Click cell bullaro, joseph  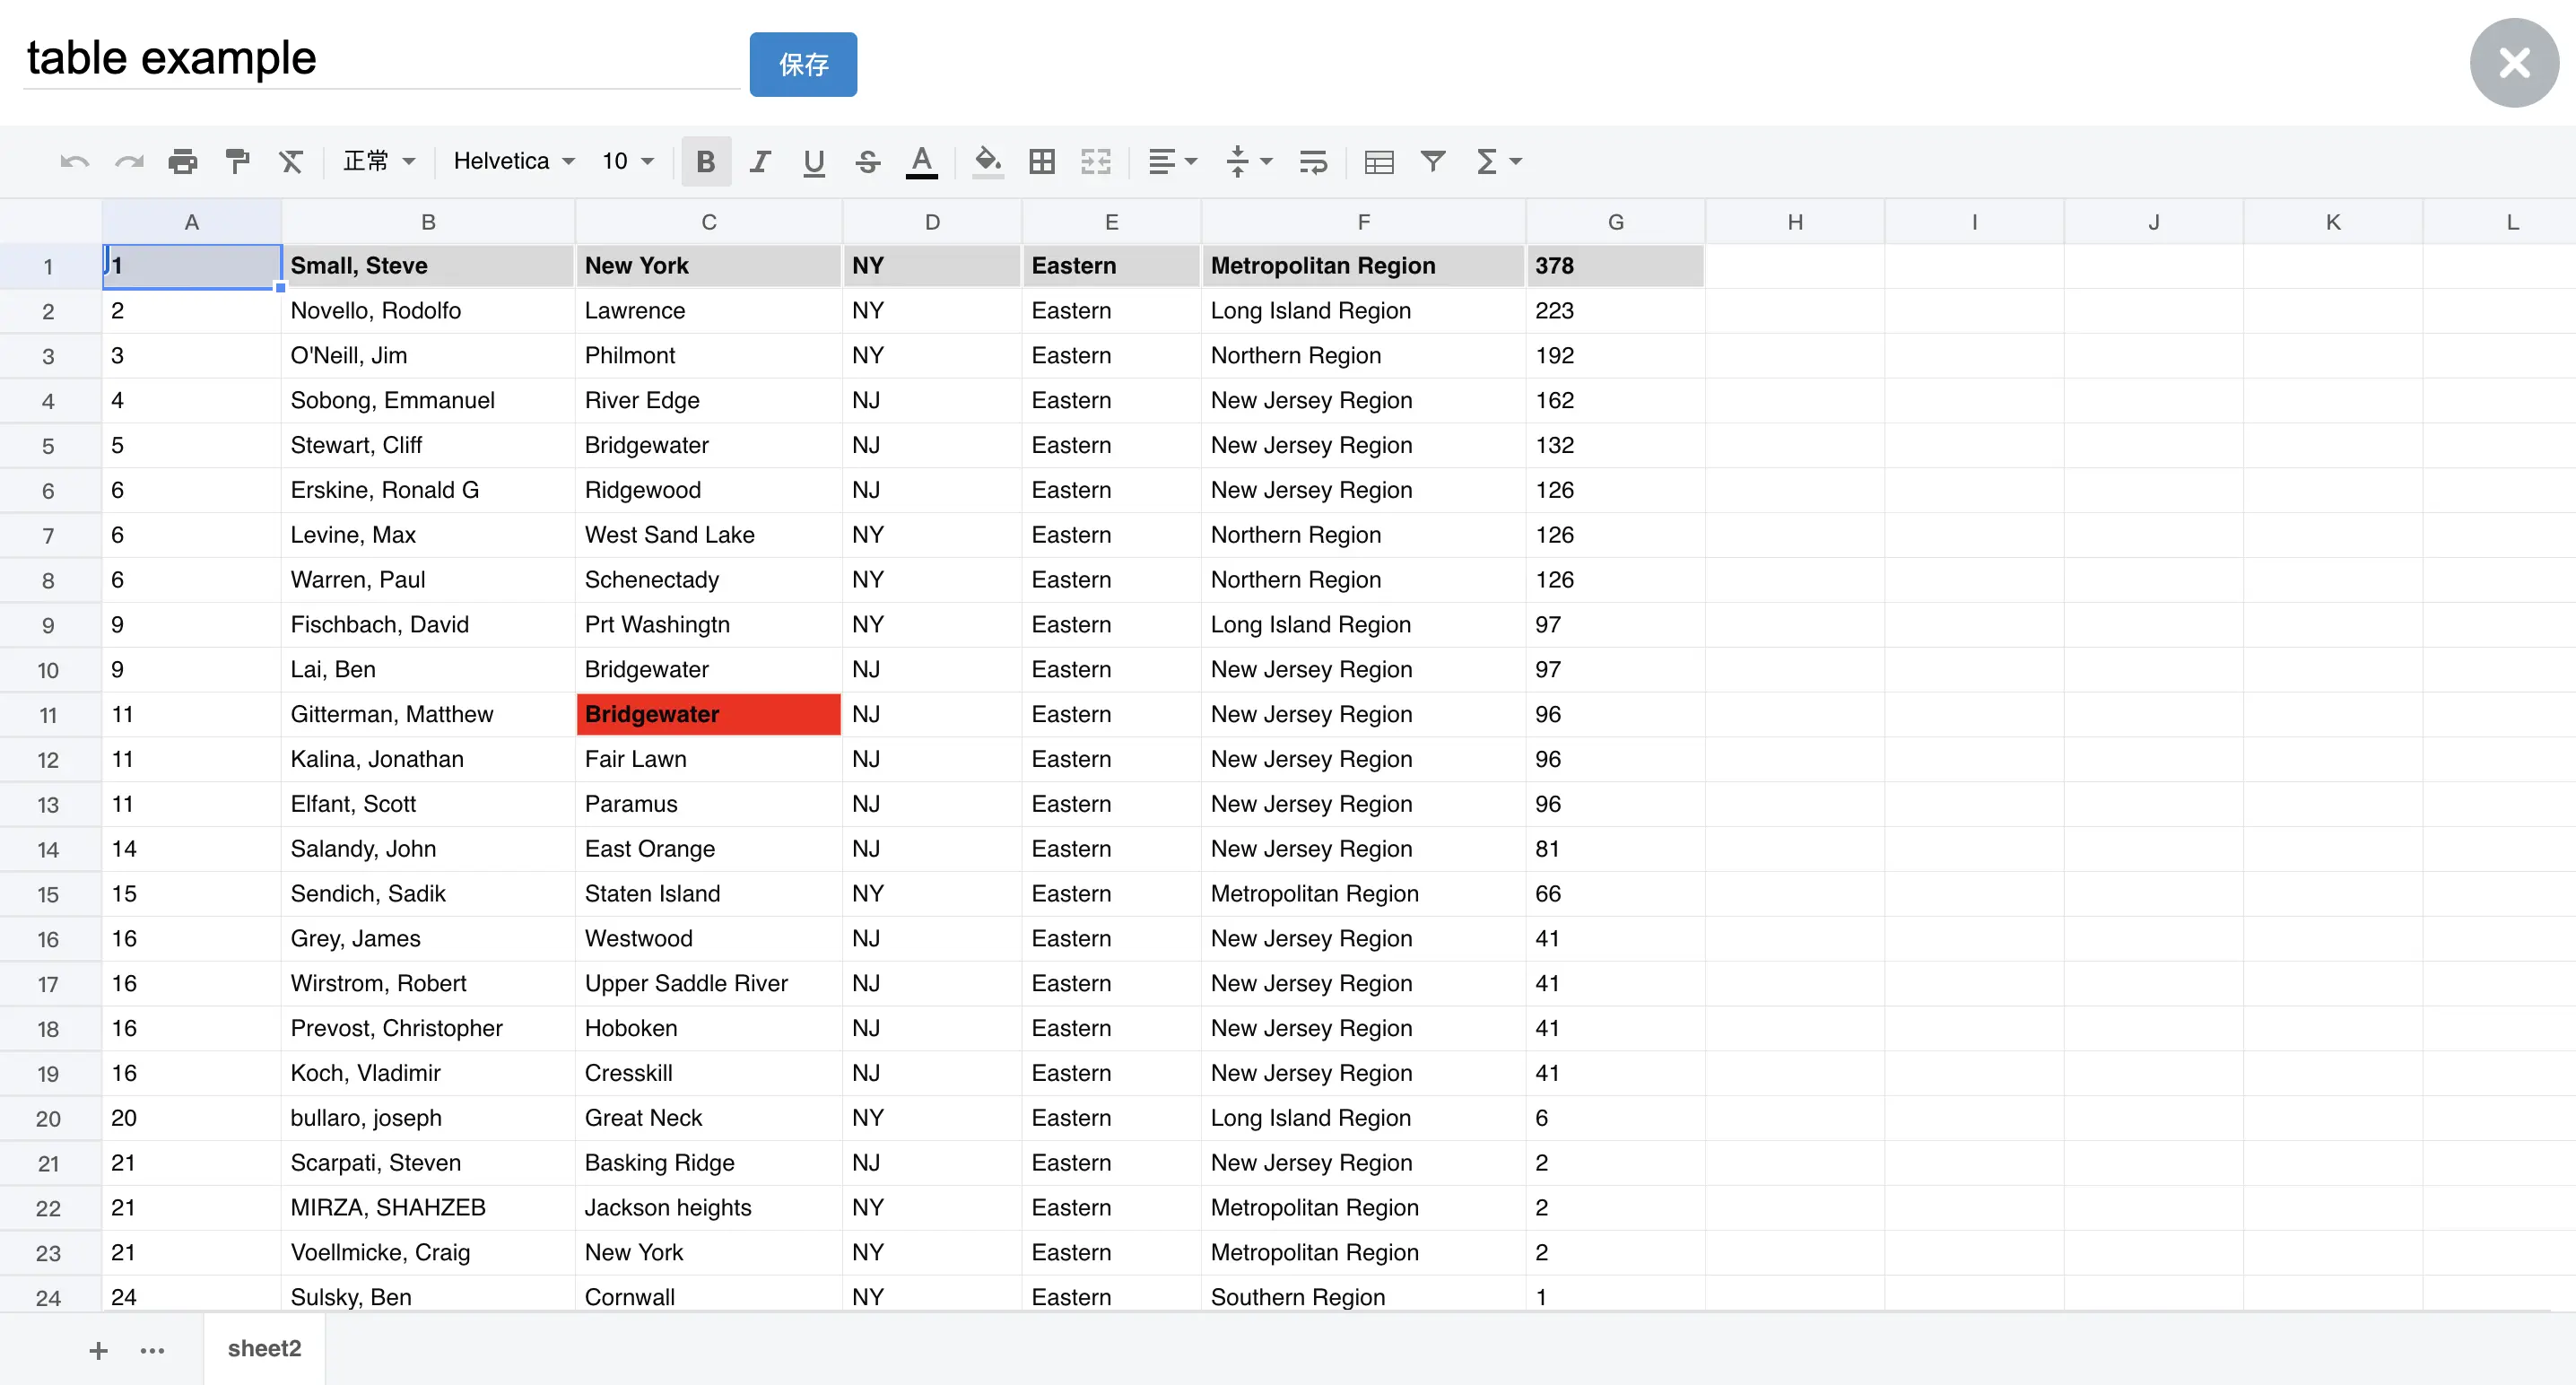(428, 1118)
